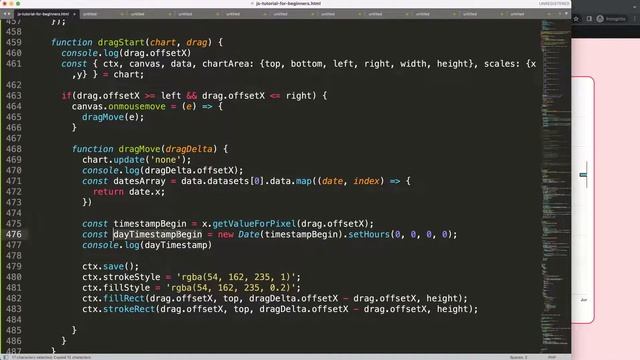The image size is (640, 360).
Task: Bookmark page with browser star icon
Action: [x=576, y=19]
